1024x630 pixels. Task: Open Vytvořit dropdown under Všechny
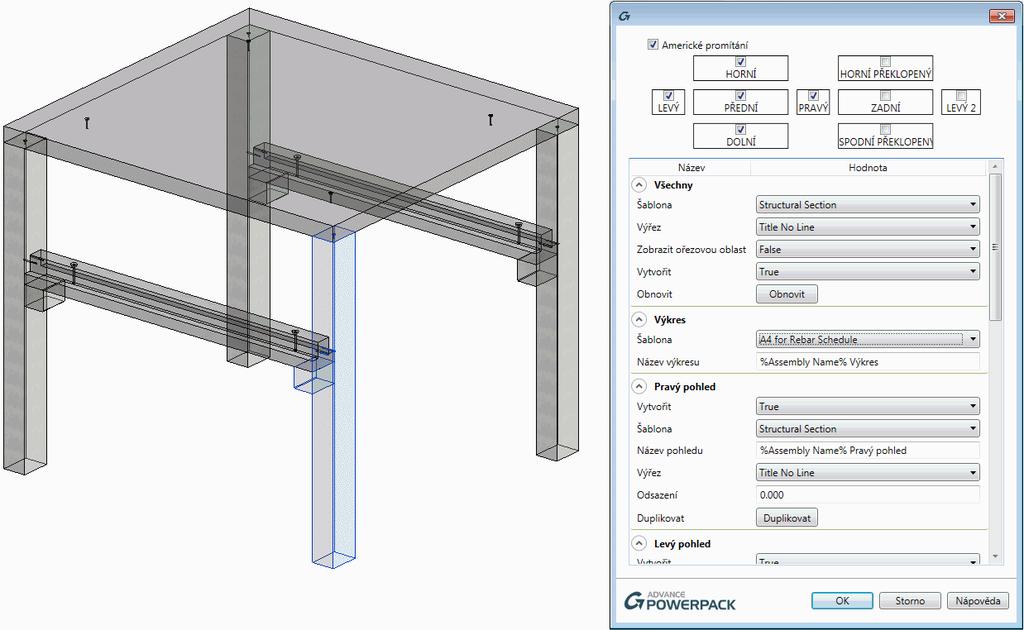pos(868,272)
